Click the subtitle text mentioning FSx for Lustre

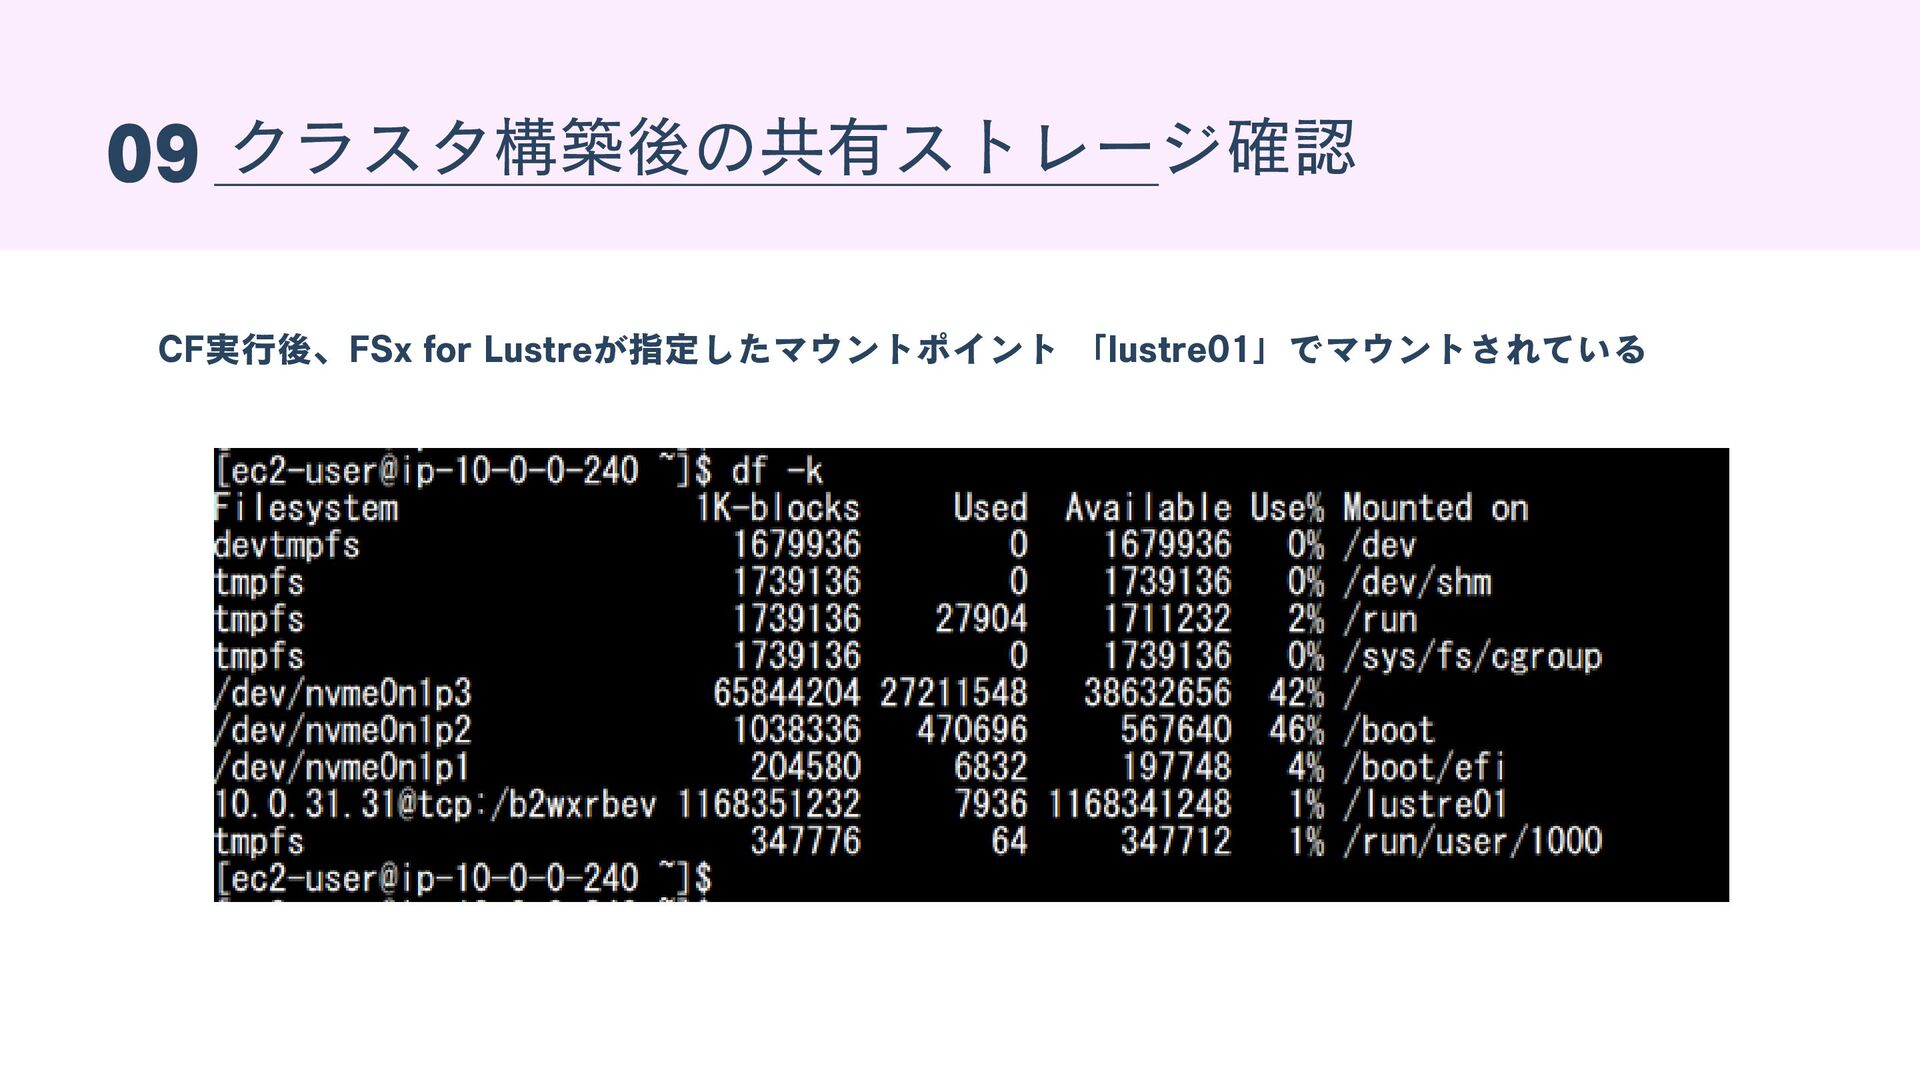coord(901,350)
